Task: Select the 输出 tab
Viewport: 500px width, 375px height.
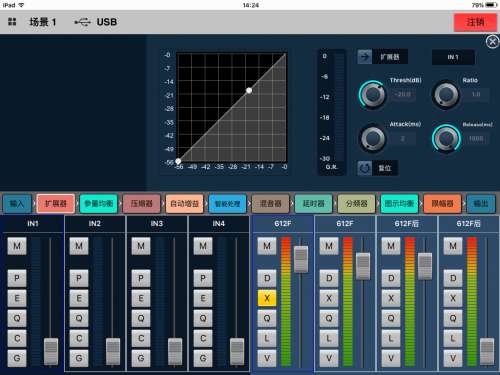Action: coord(481,203)
